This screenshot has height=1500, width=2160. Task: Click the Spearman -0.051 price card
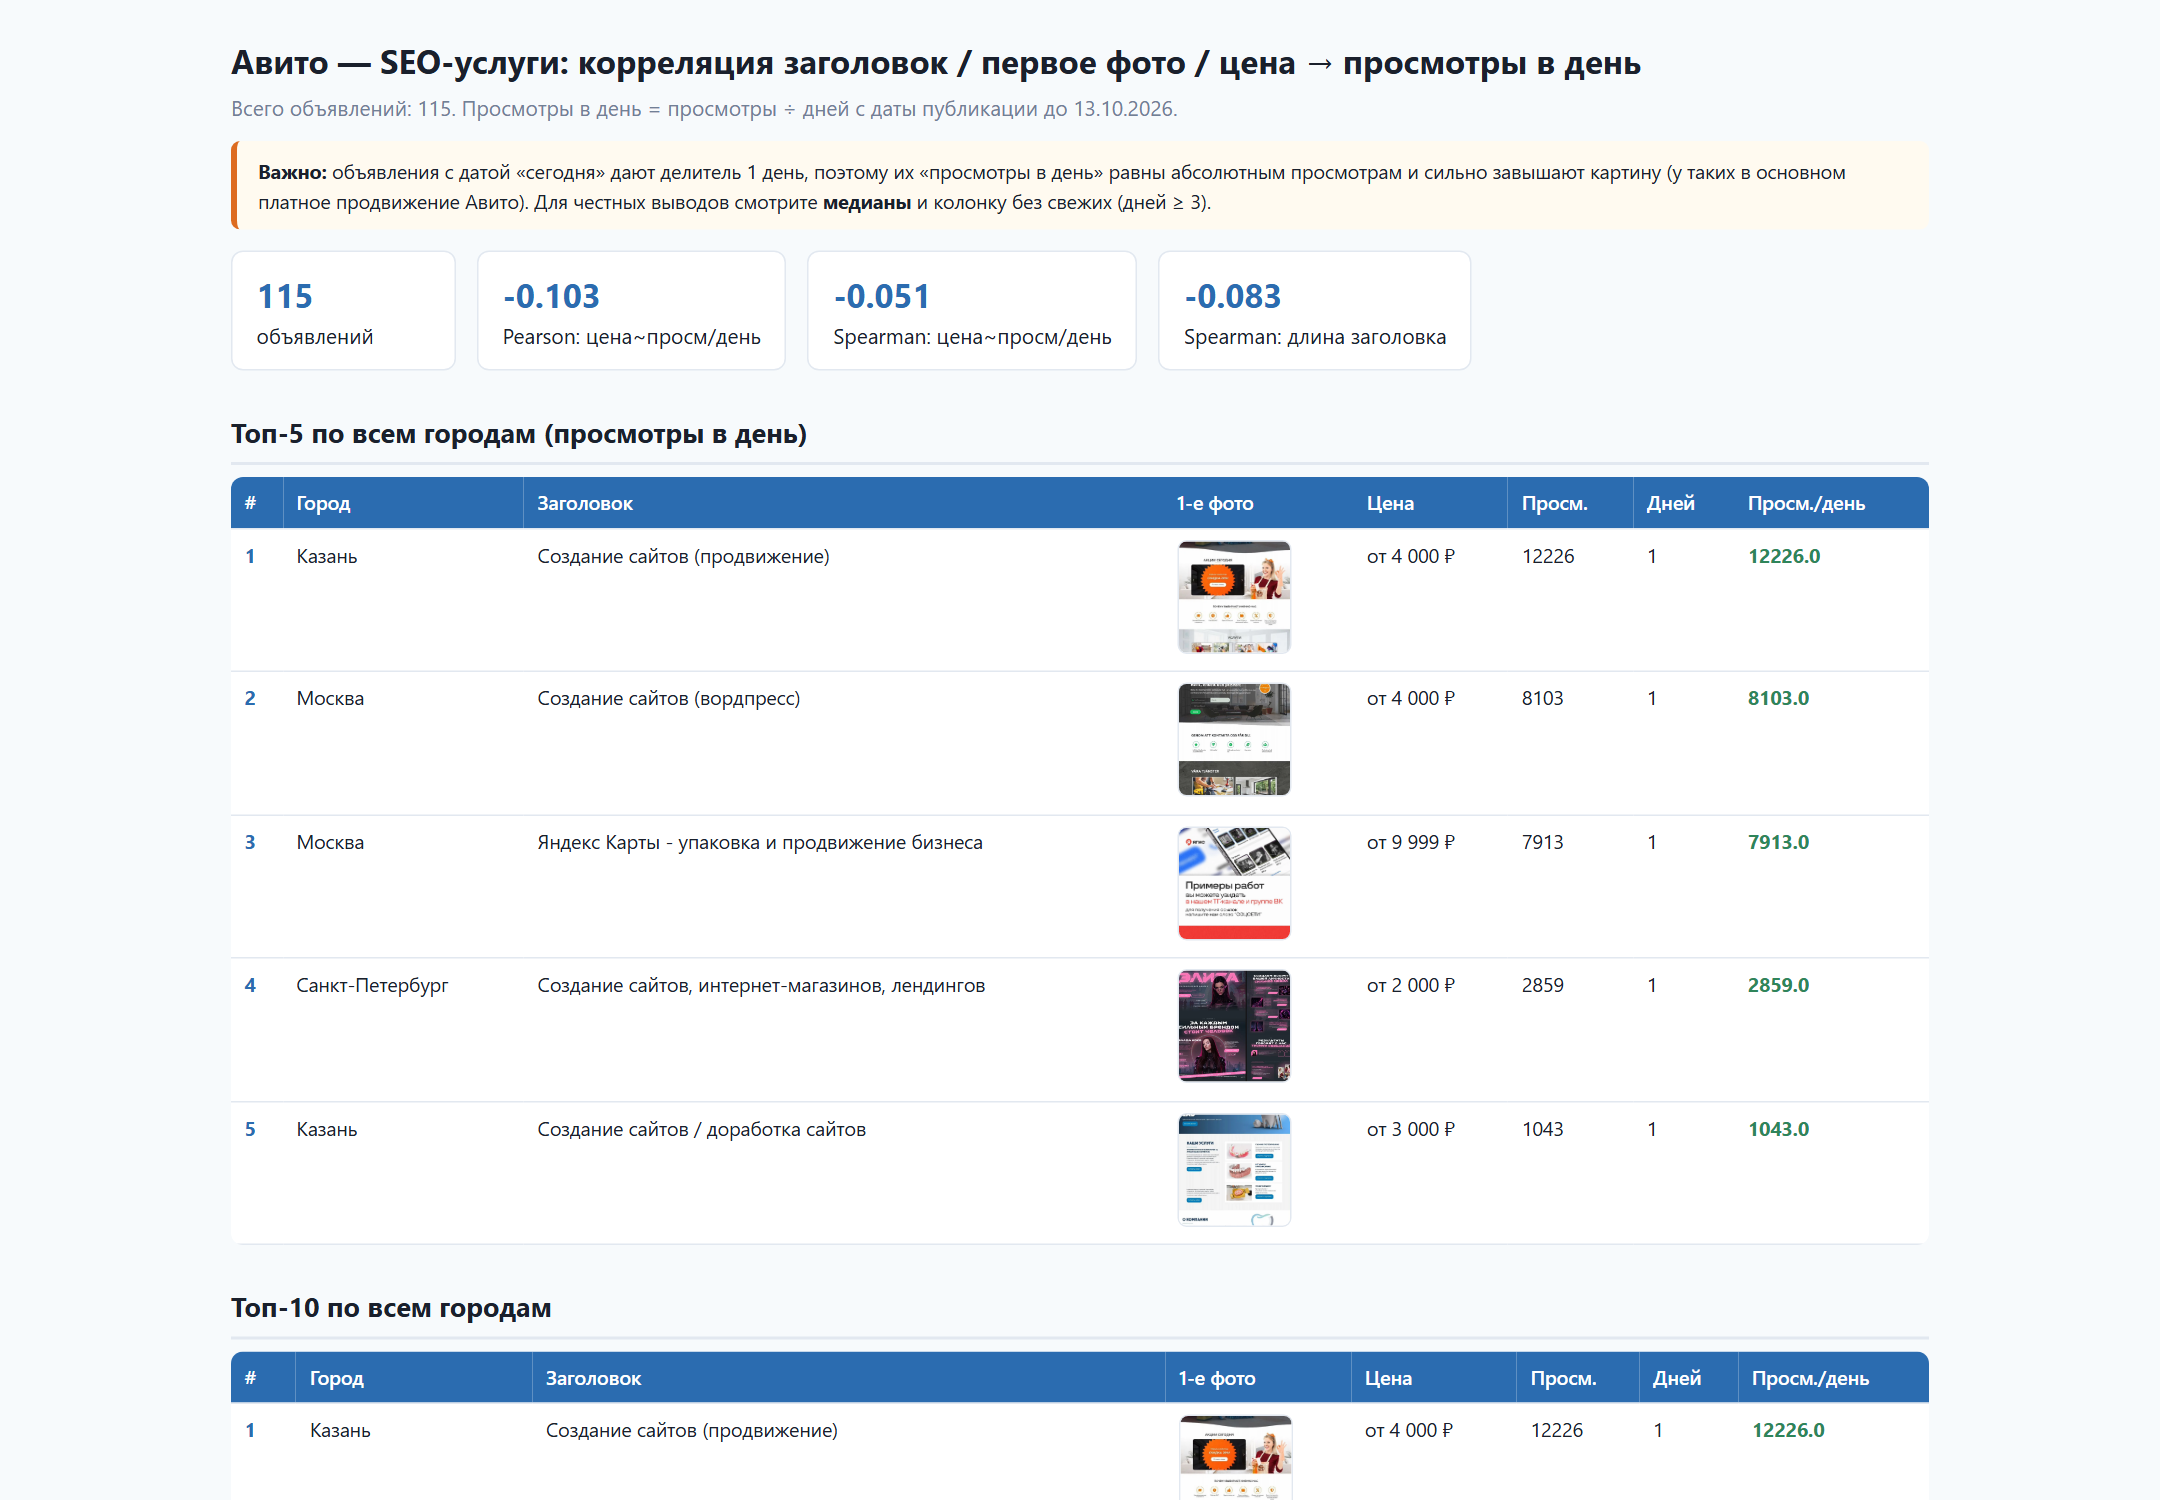972,311
